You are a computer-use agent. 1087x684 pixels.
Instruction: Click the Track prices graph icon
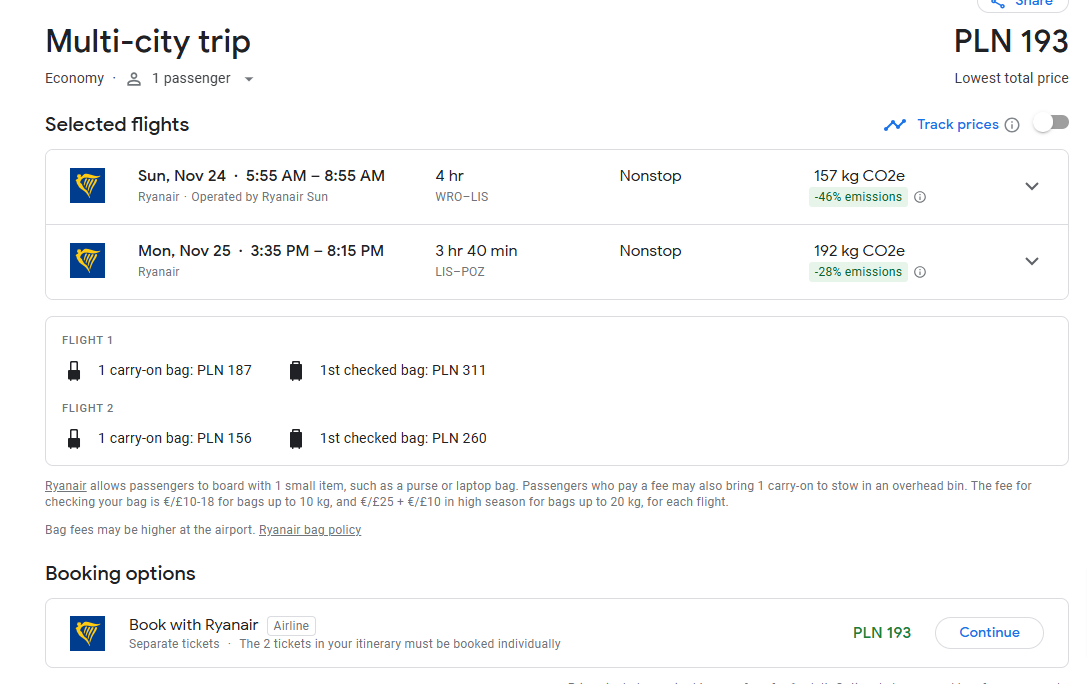(x=895, y=125)
